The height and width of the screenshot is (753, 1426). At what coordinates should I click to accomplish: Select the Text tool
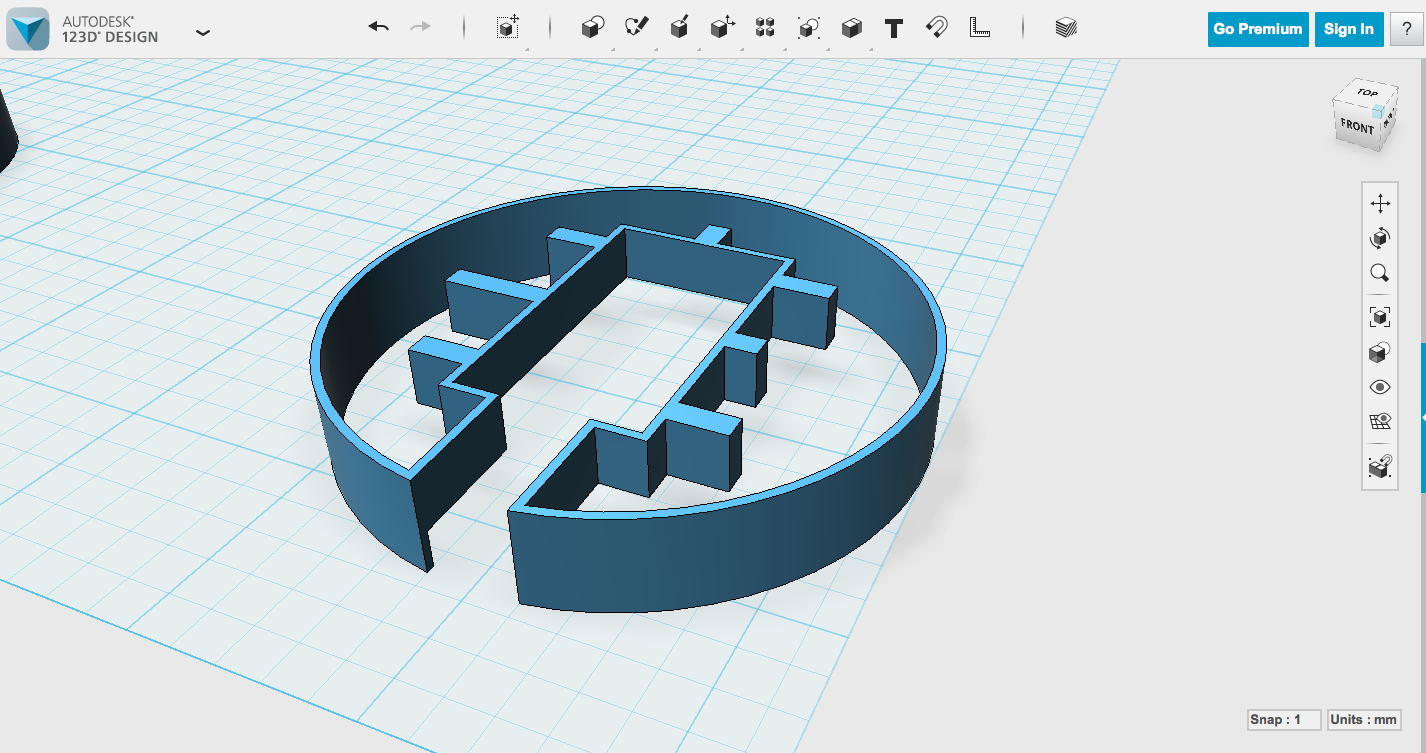point(893,28)
